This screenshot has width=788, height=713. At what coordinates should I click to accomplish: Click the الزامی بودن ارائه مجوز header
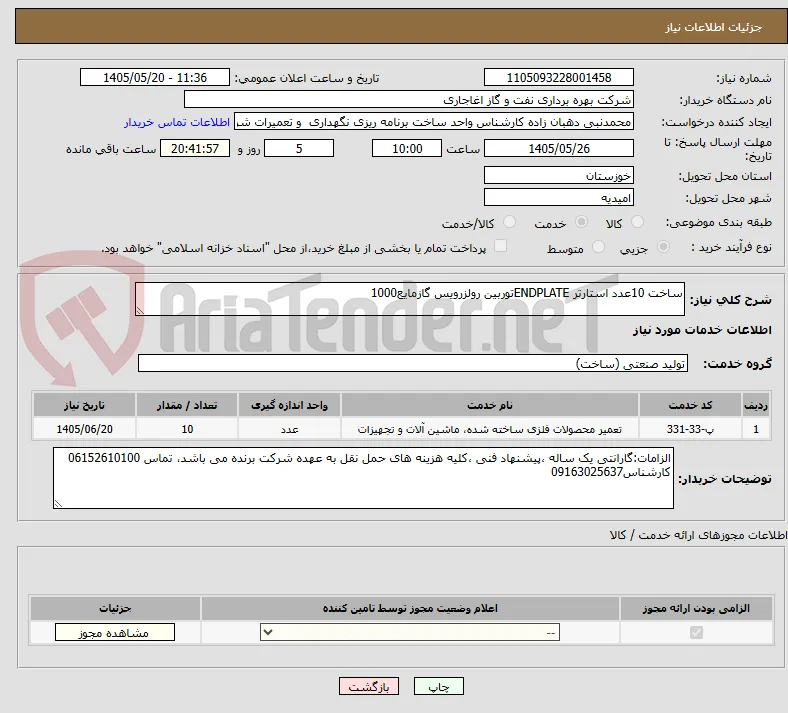696,608
